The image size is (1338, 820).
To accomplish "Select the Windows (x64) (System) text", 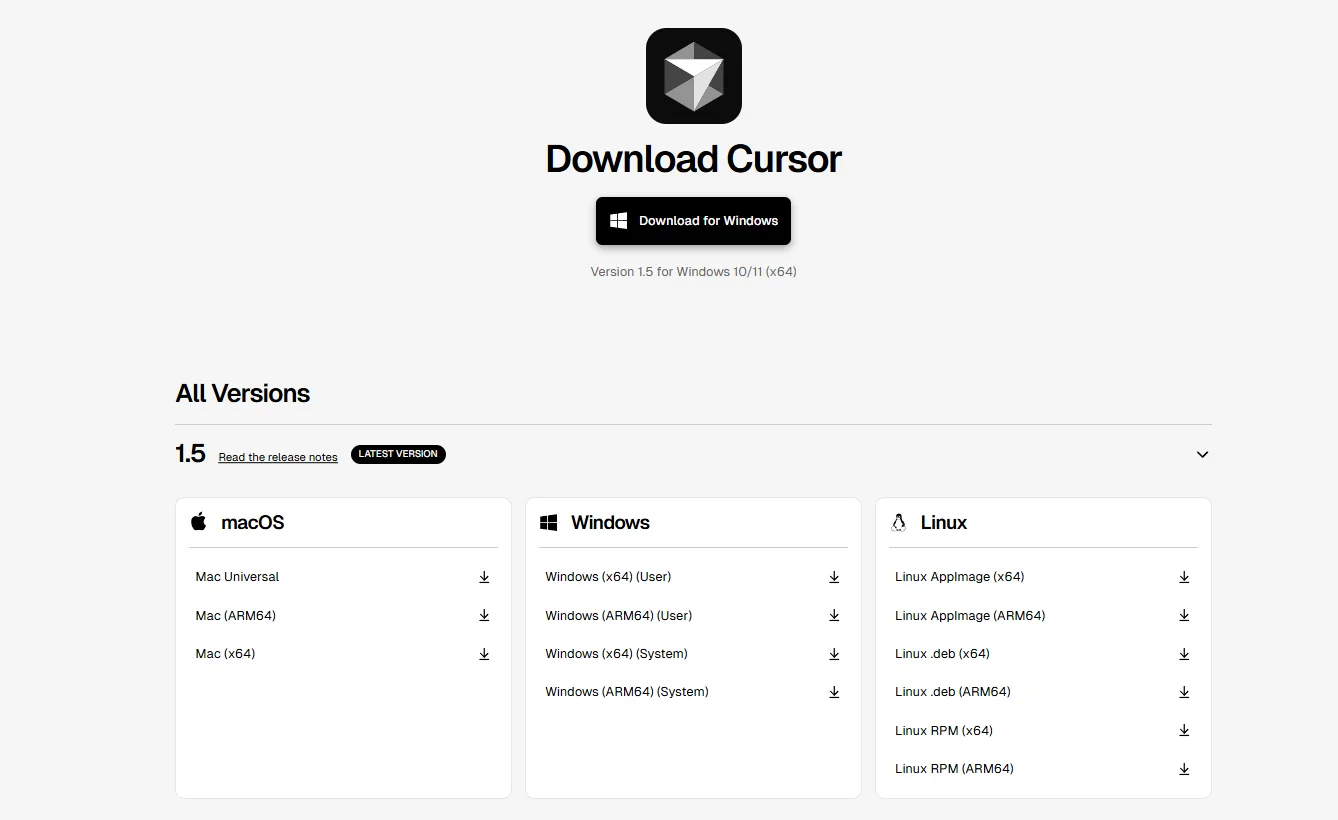I will [616, 654].
